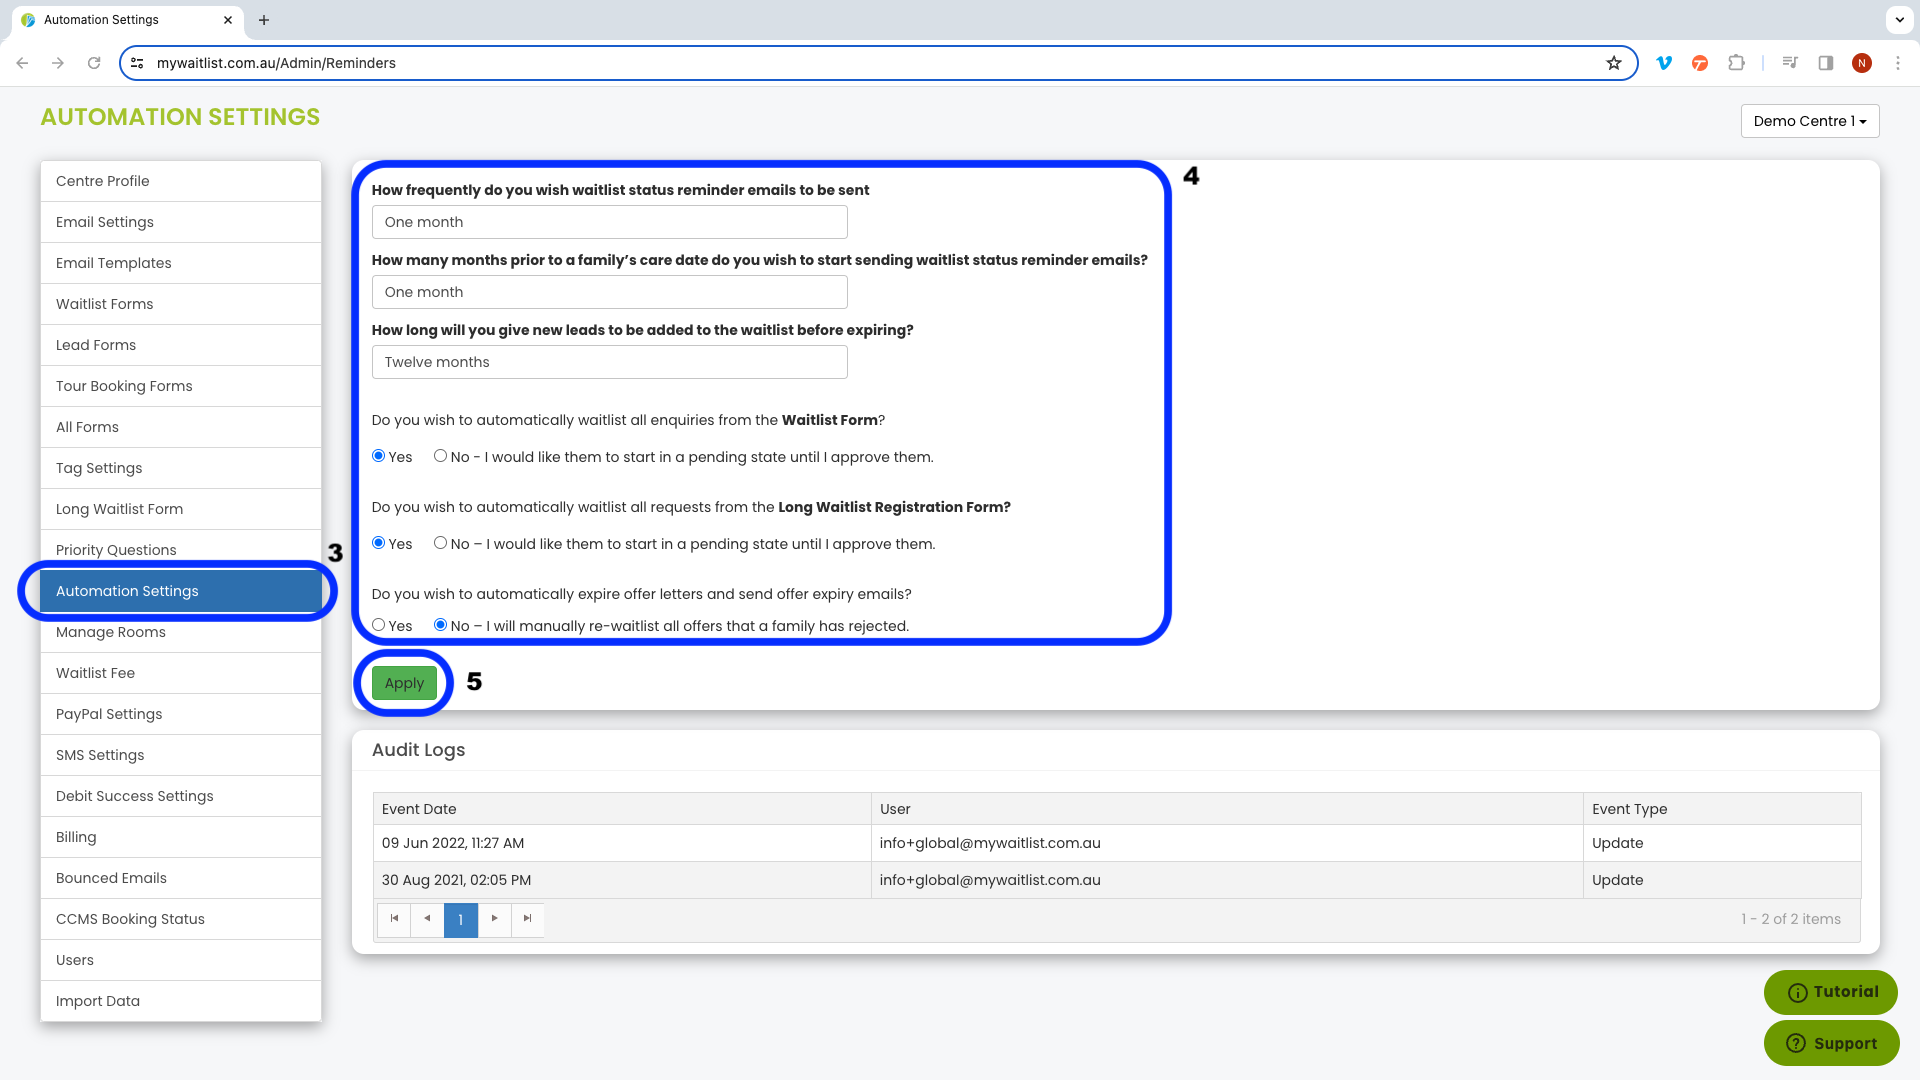Open Tour Booking Forms in sidebar
The height and width of the screenshot is (1080, 1920).
pos(181,386)
